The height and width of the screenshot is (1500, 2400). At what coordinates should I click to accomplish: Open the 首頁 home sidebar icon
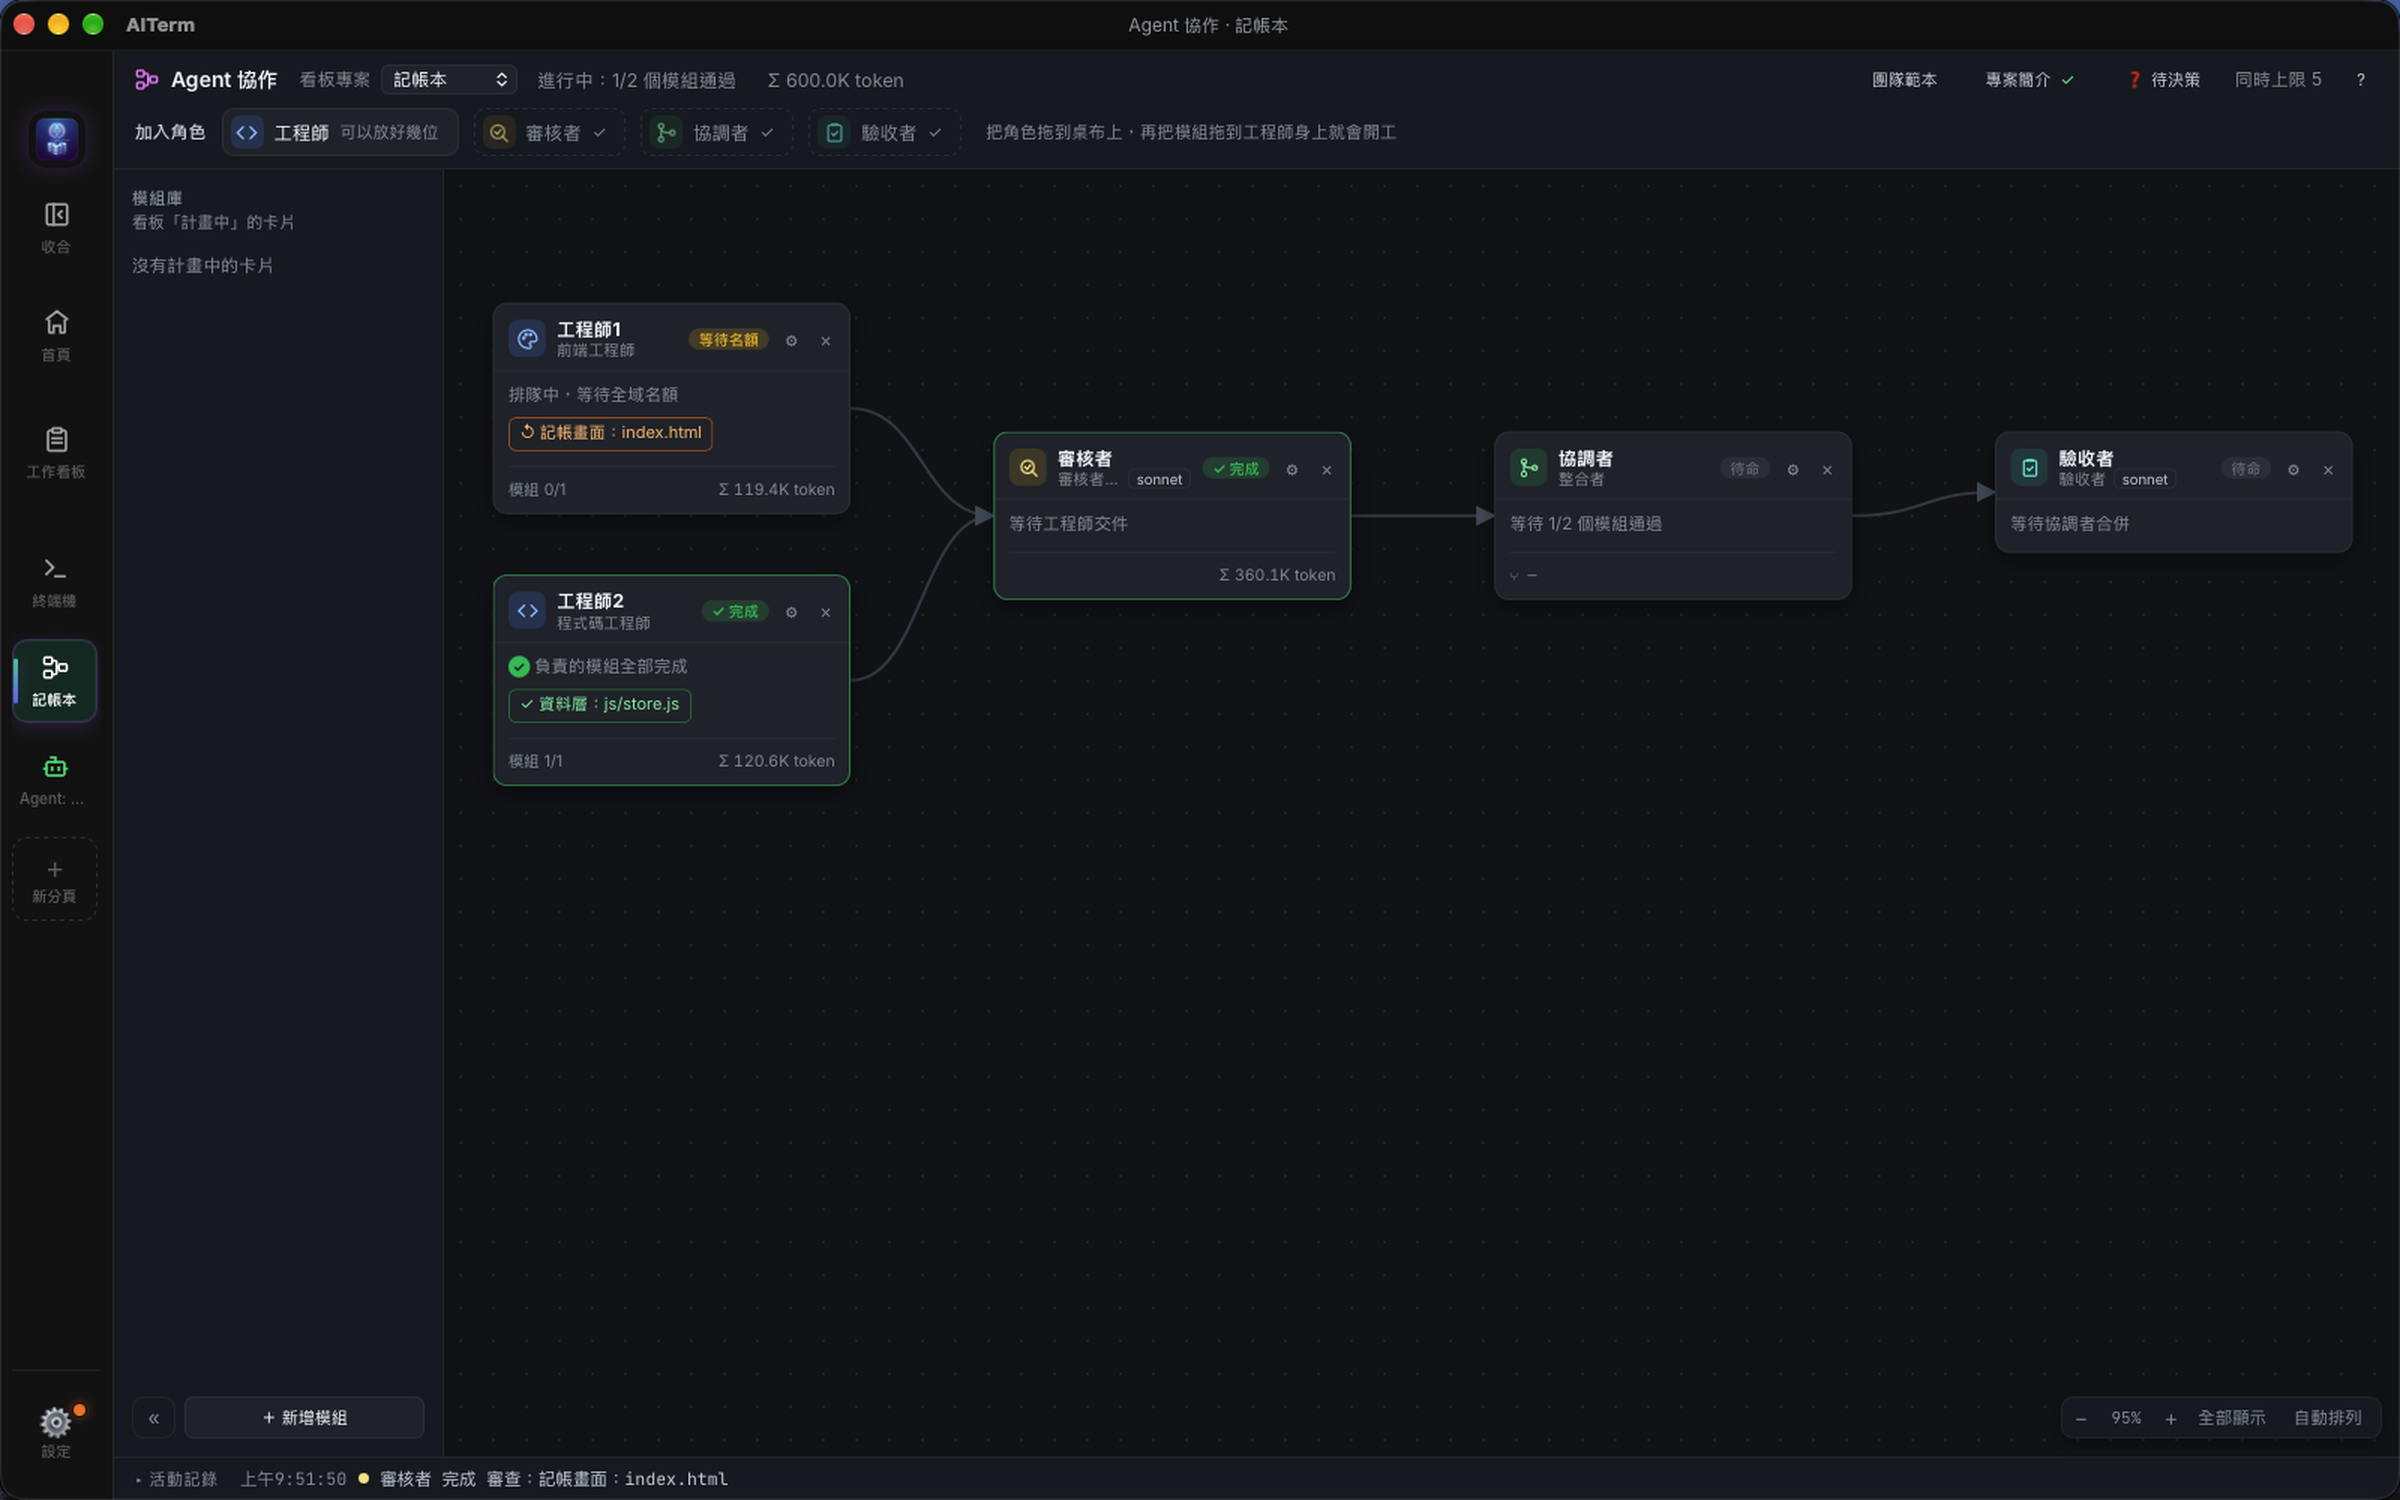click(x=56, y=335)
